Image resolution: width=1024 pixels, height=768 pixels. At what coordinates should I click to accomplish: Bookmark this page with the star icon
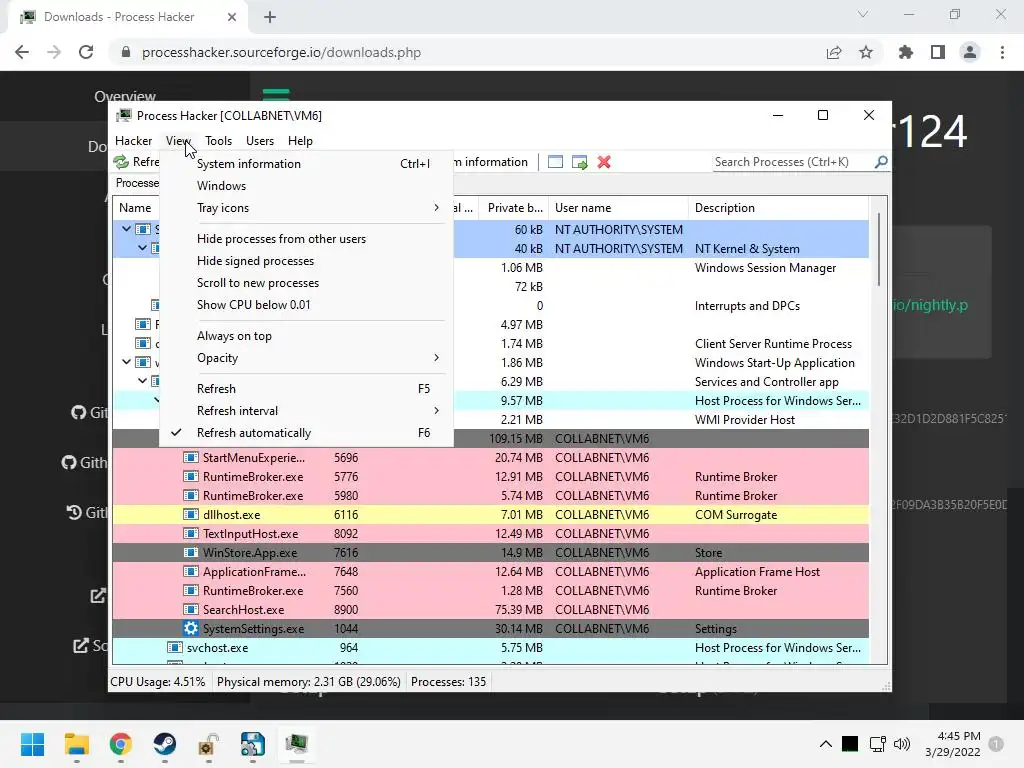[x=866, y=52]
